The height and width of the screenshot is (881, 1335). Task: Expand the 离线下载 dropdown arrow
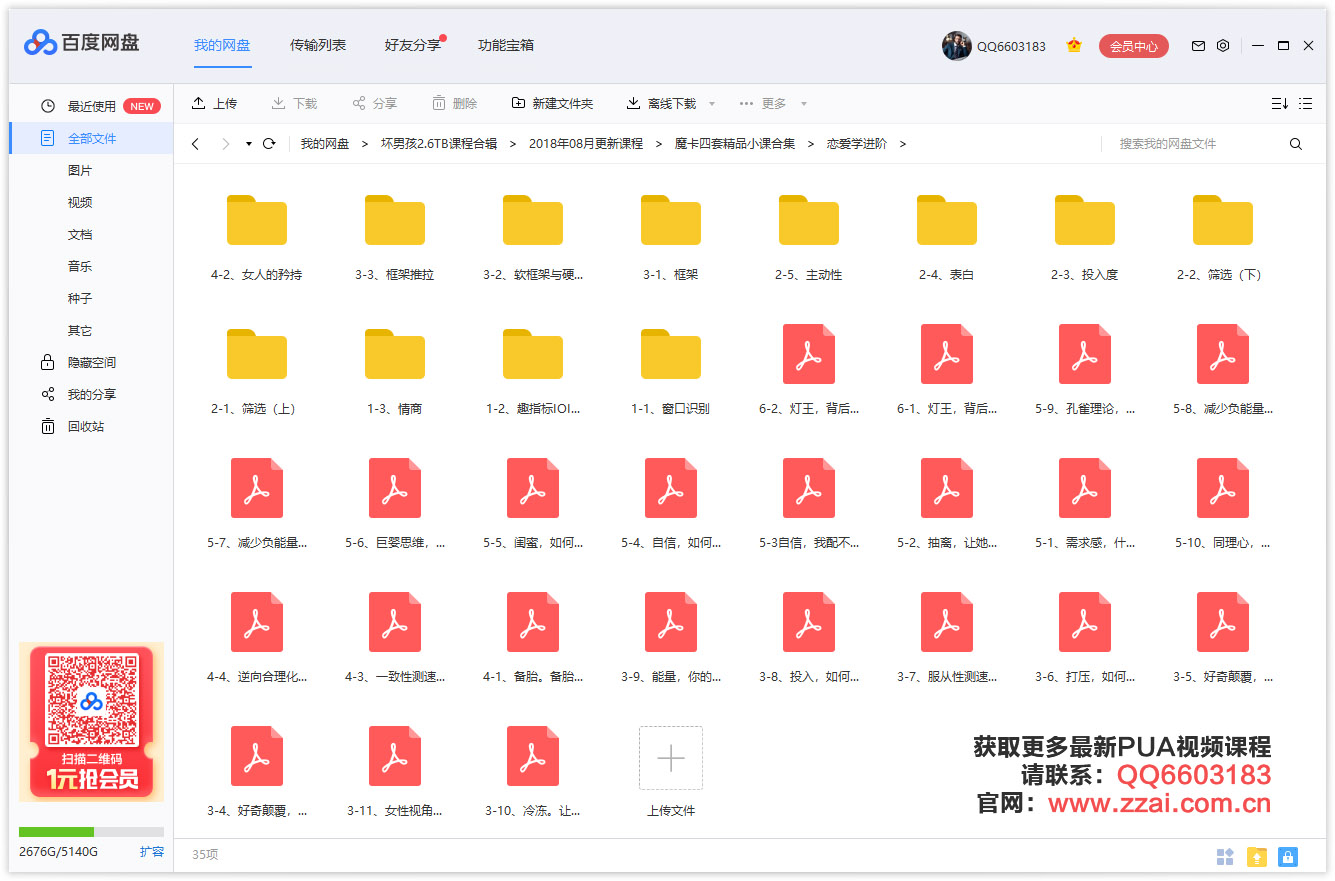712,104
